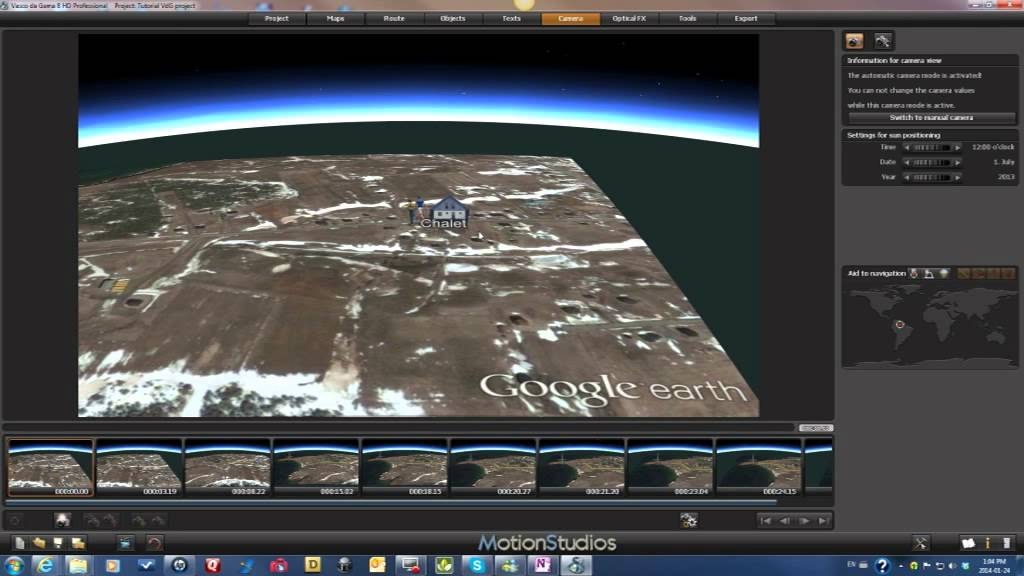Open the Windows Start menu
The width and height of the screenshot is (1024, 576).
pyautogui.click(x=14, y=565)
